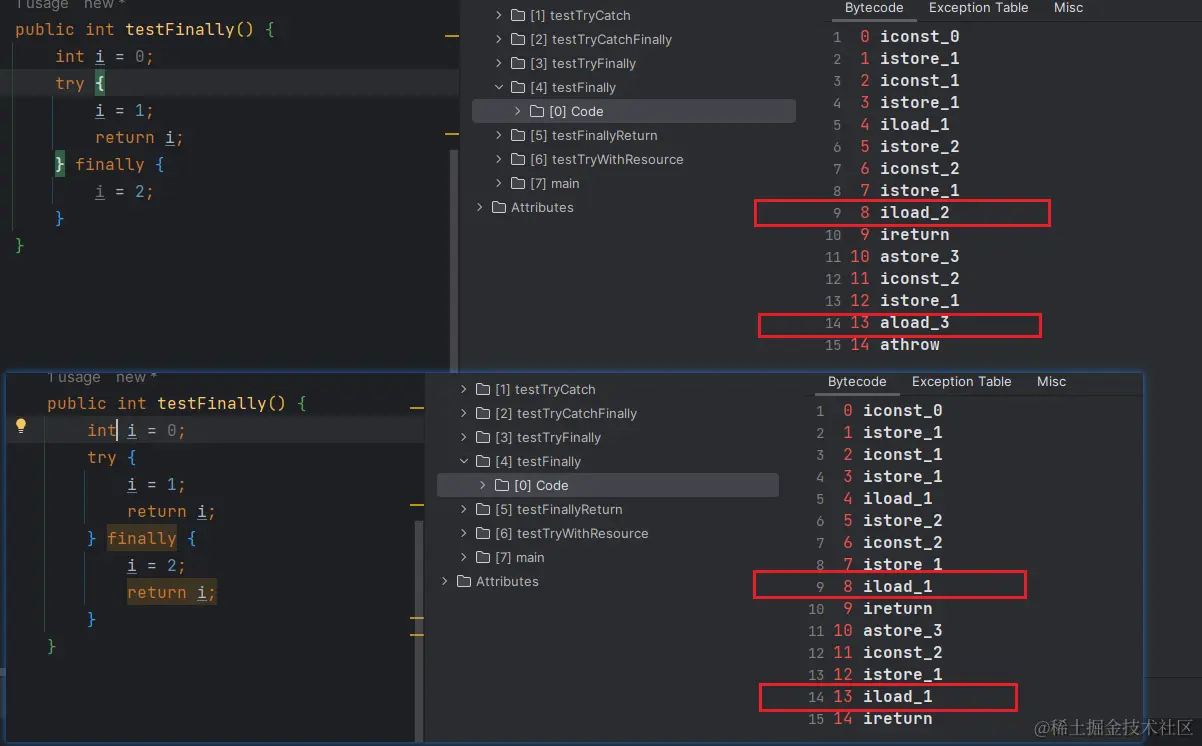Screen dimensions: 1202x746
Task: Select 'istore_2' at offset 5 in lower bytecode
Action: 903,521
